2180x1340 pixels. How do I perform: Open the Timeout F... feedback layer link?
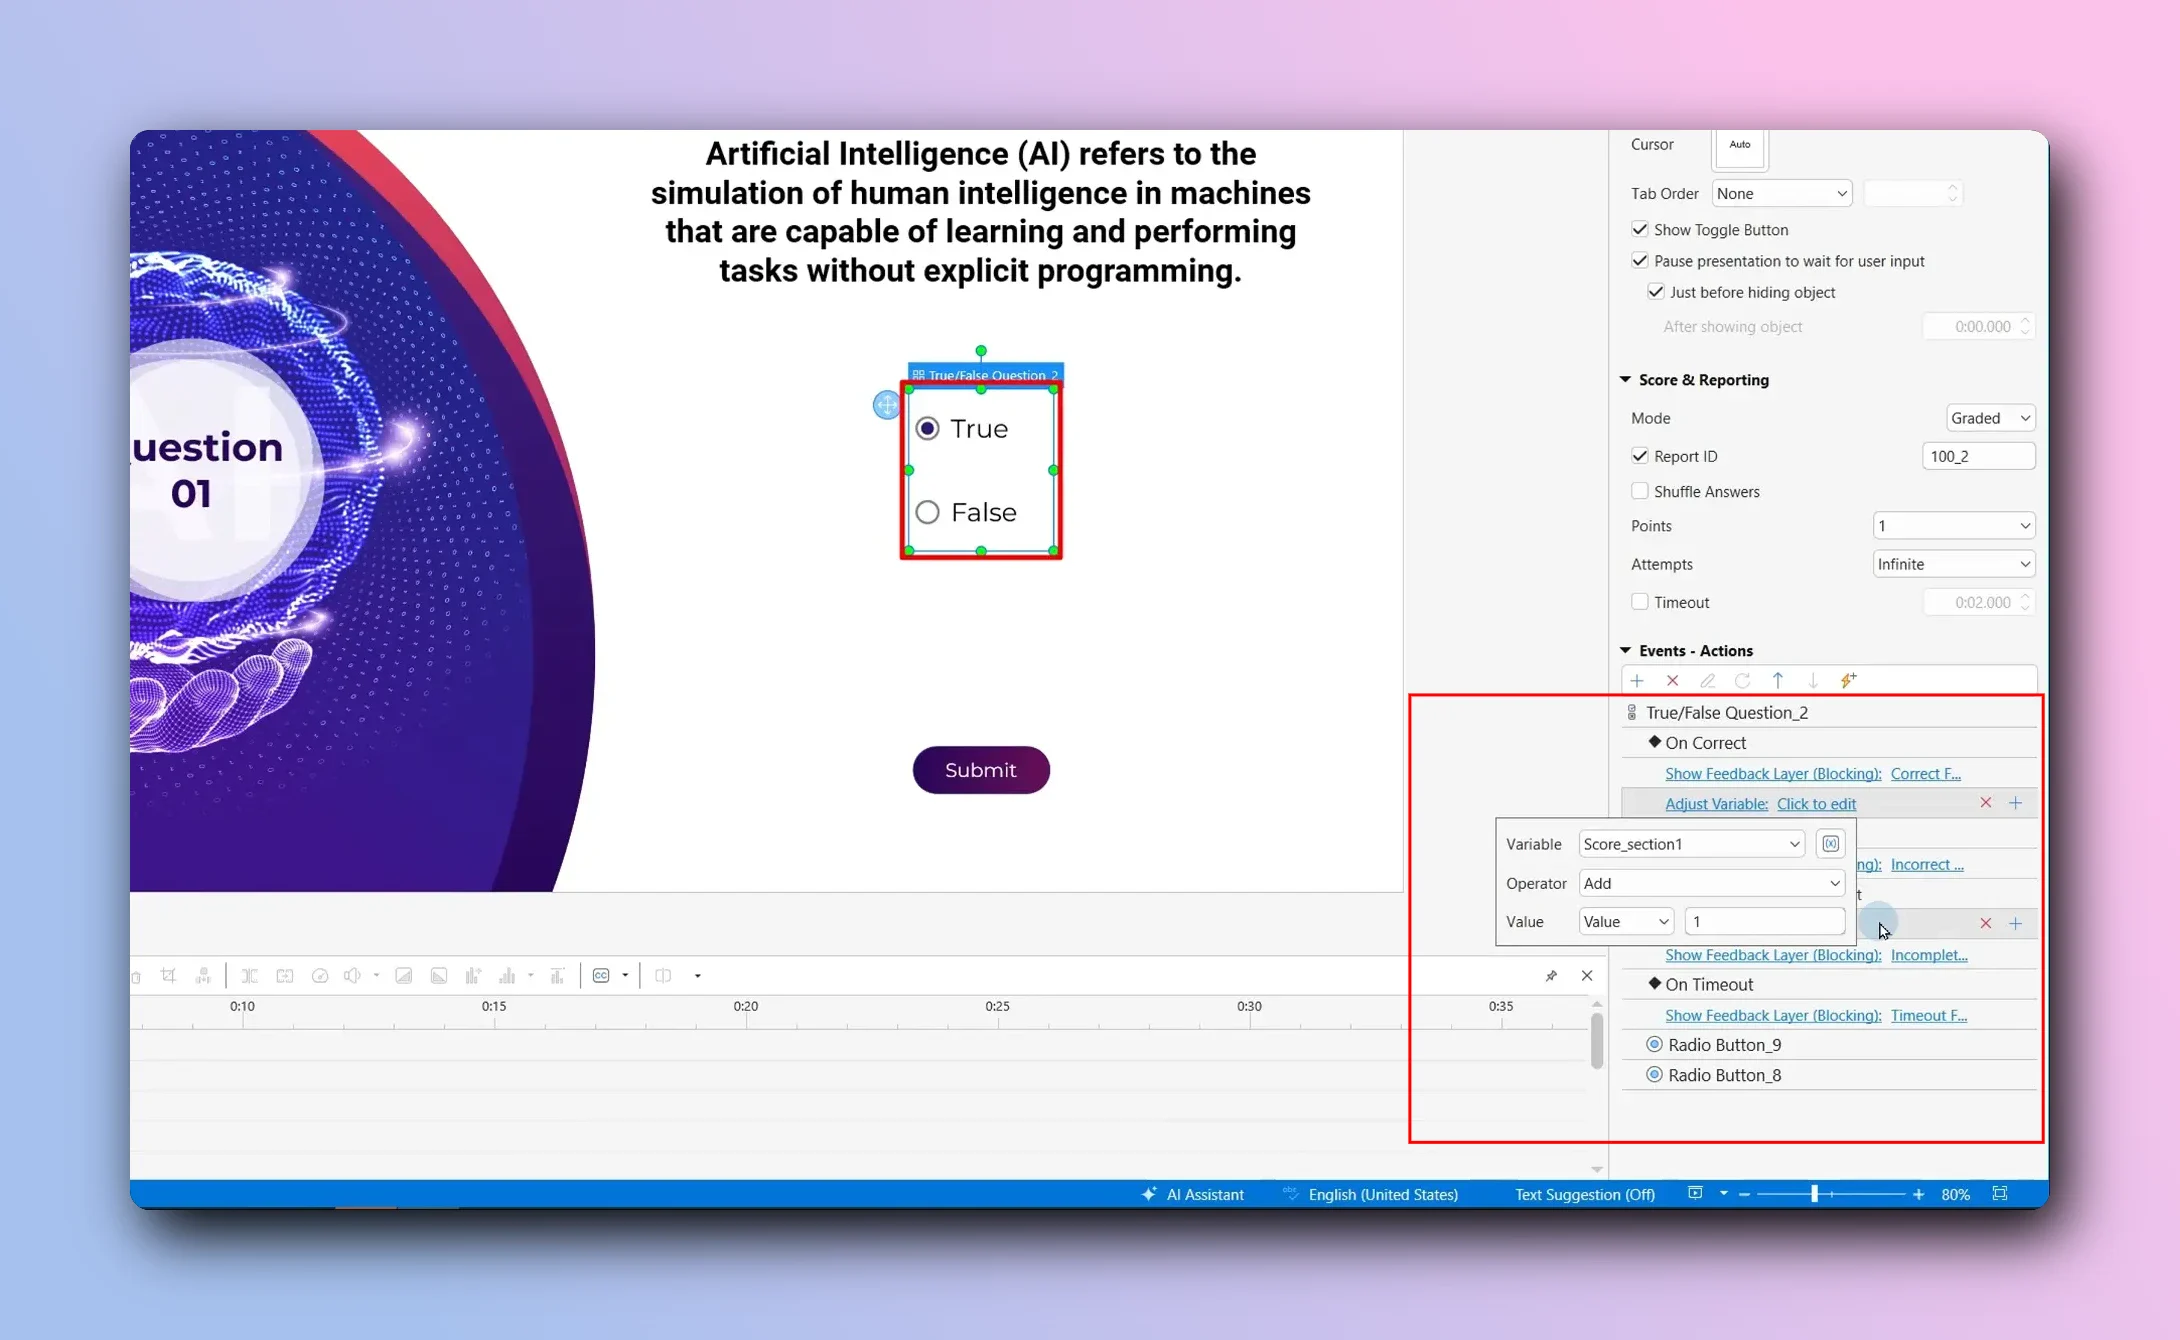pos(1929,1015)
